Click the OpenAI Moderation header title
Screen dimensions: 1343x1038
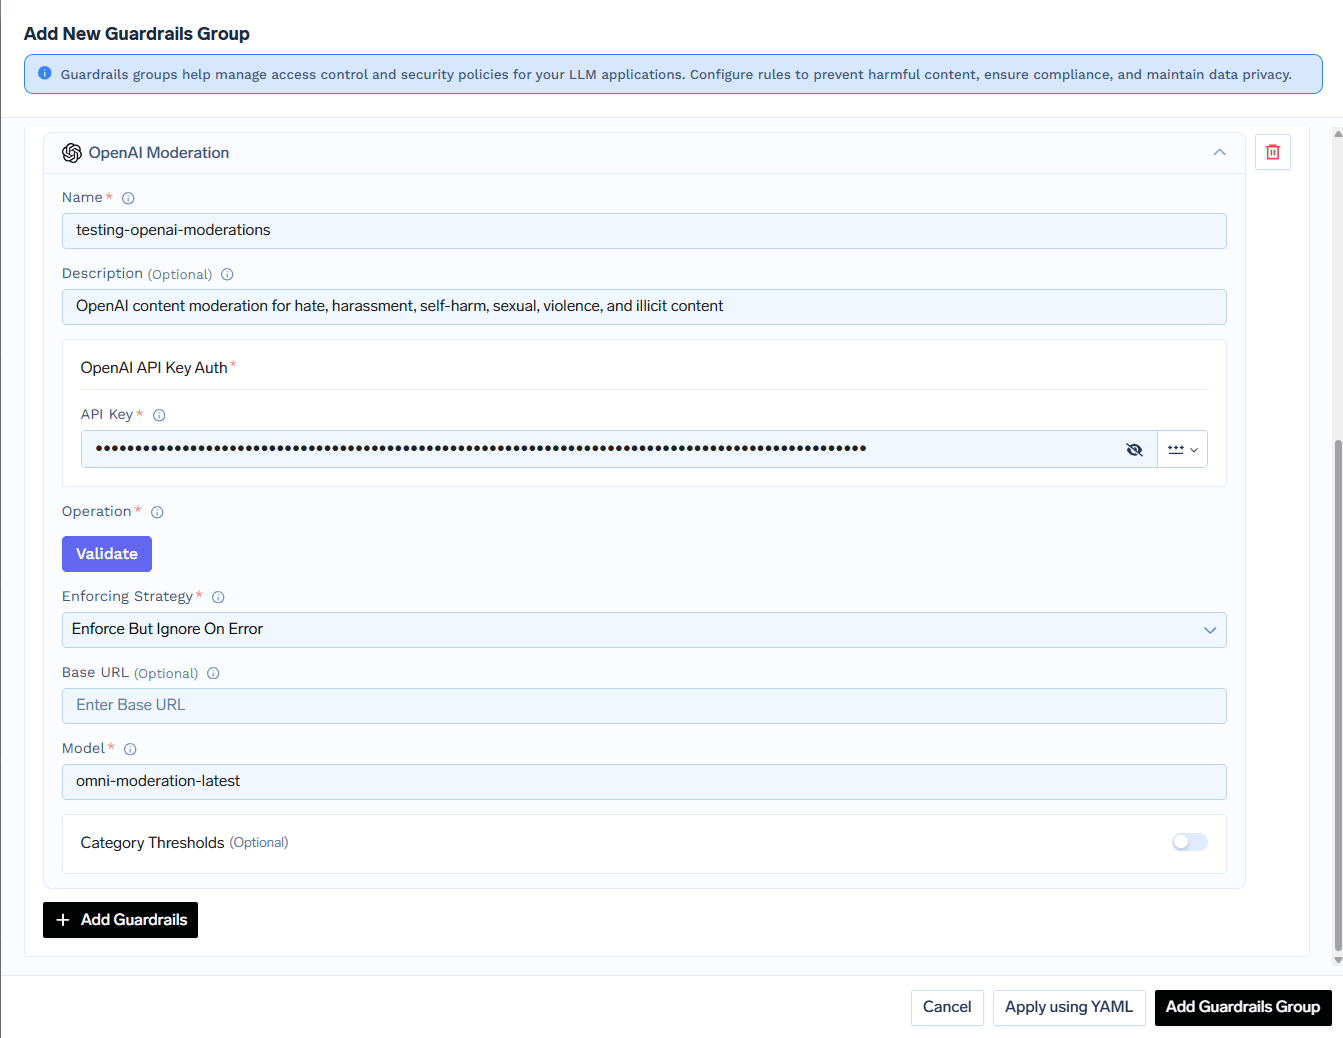[x=159, y=153]
